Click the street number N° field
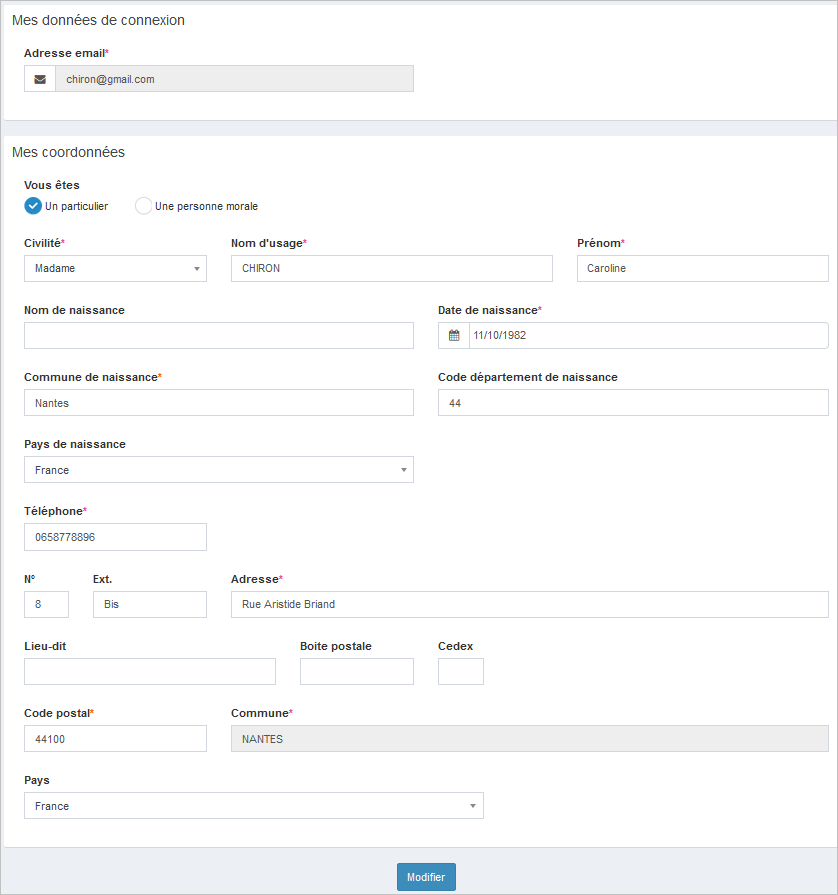The height and width of the screenshot is (895, 838). pyautogui.click(x=46, y=604)
